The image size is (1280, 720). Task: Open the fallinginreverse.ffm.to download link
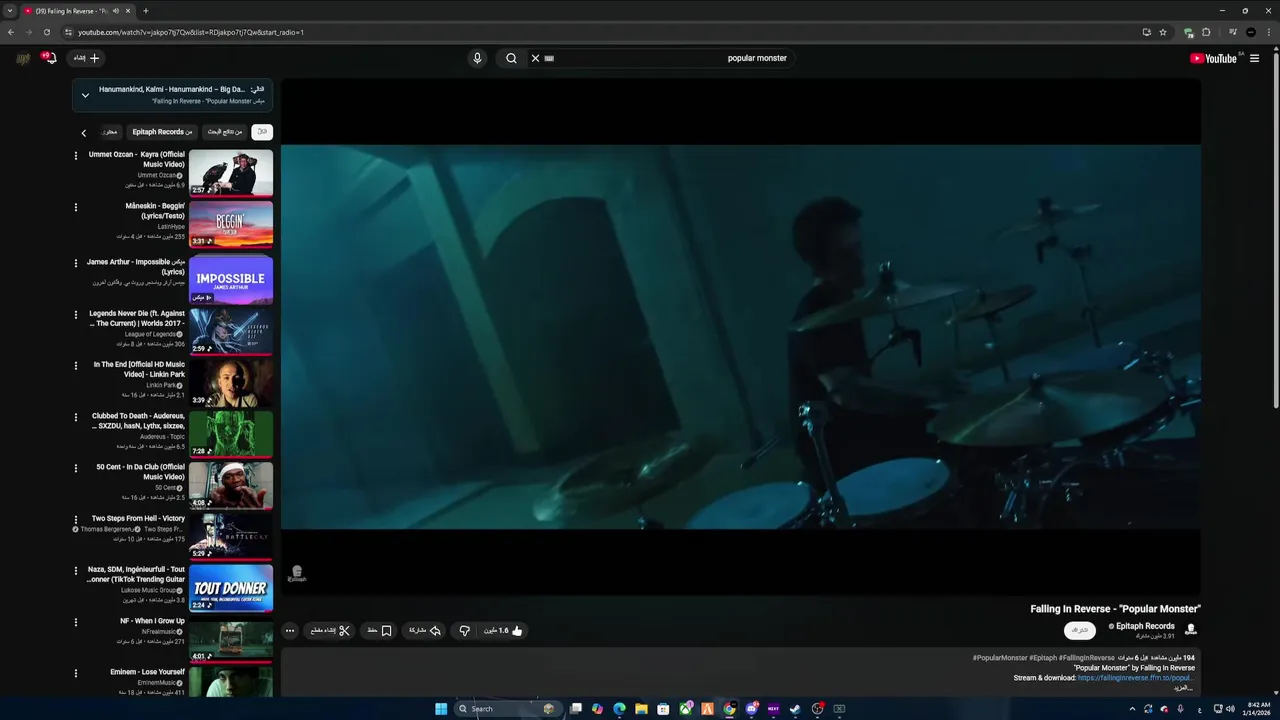(1135, 678)
